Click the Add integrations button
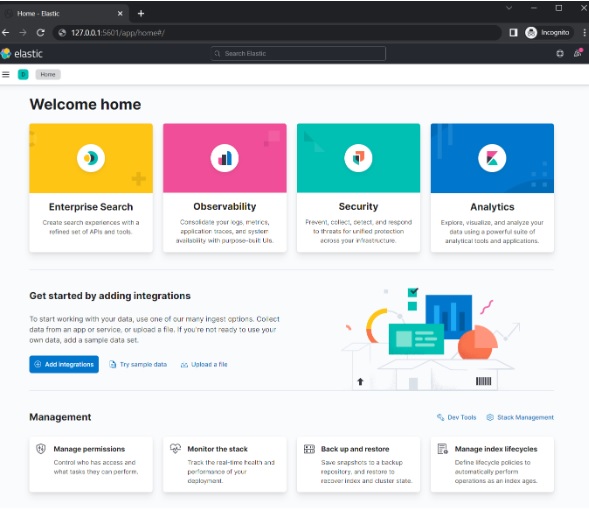 (x=64, y=364)
